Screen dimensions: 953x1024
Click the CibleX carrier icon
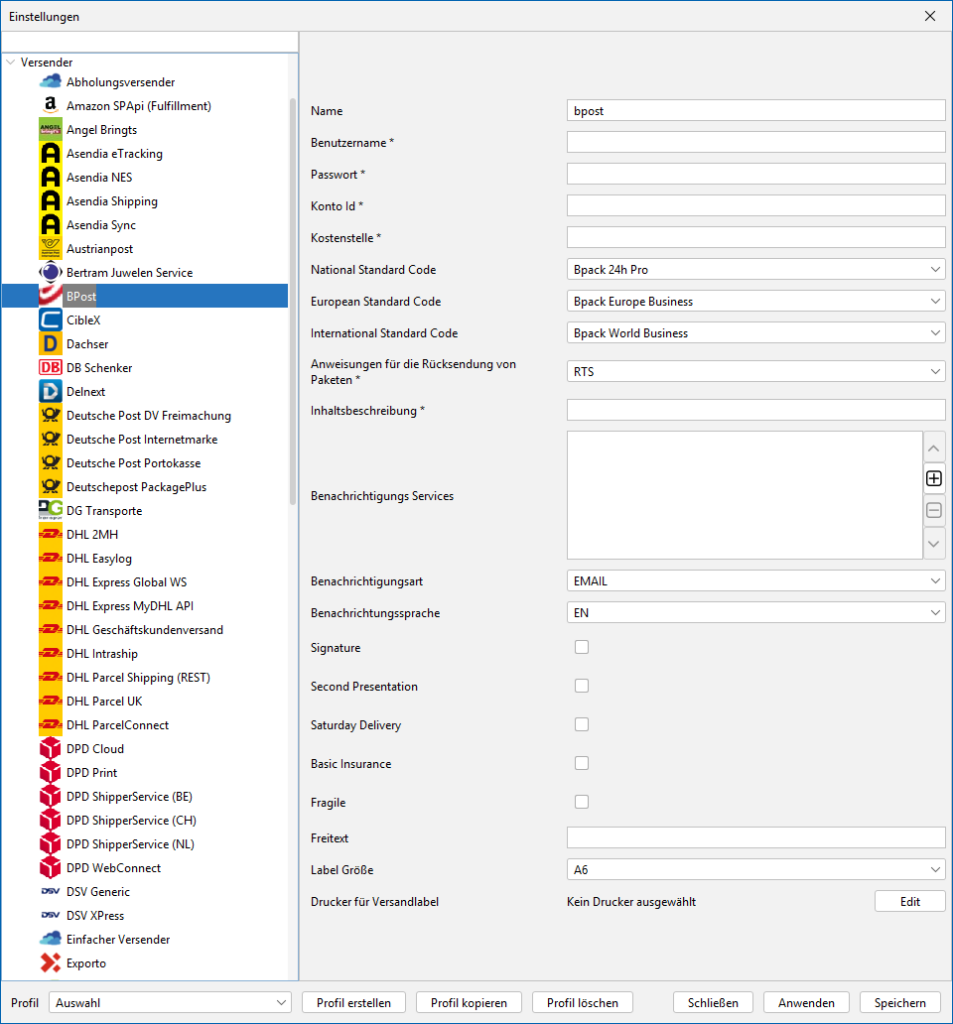pos(49,320)
